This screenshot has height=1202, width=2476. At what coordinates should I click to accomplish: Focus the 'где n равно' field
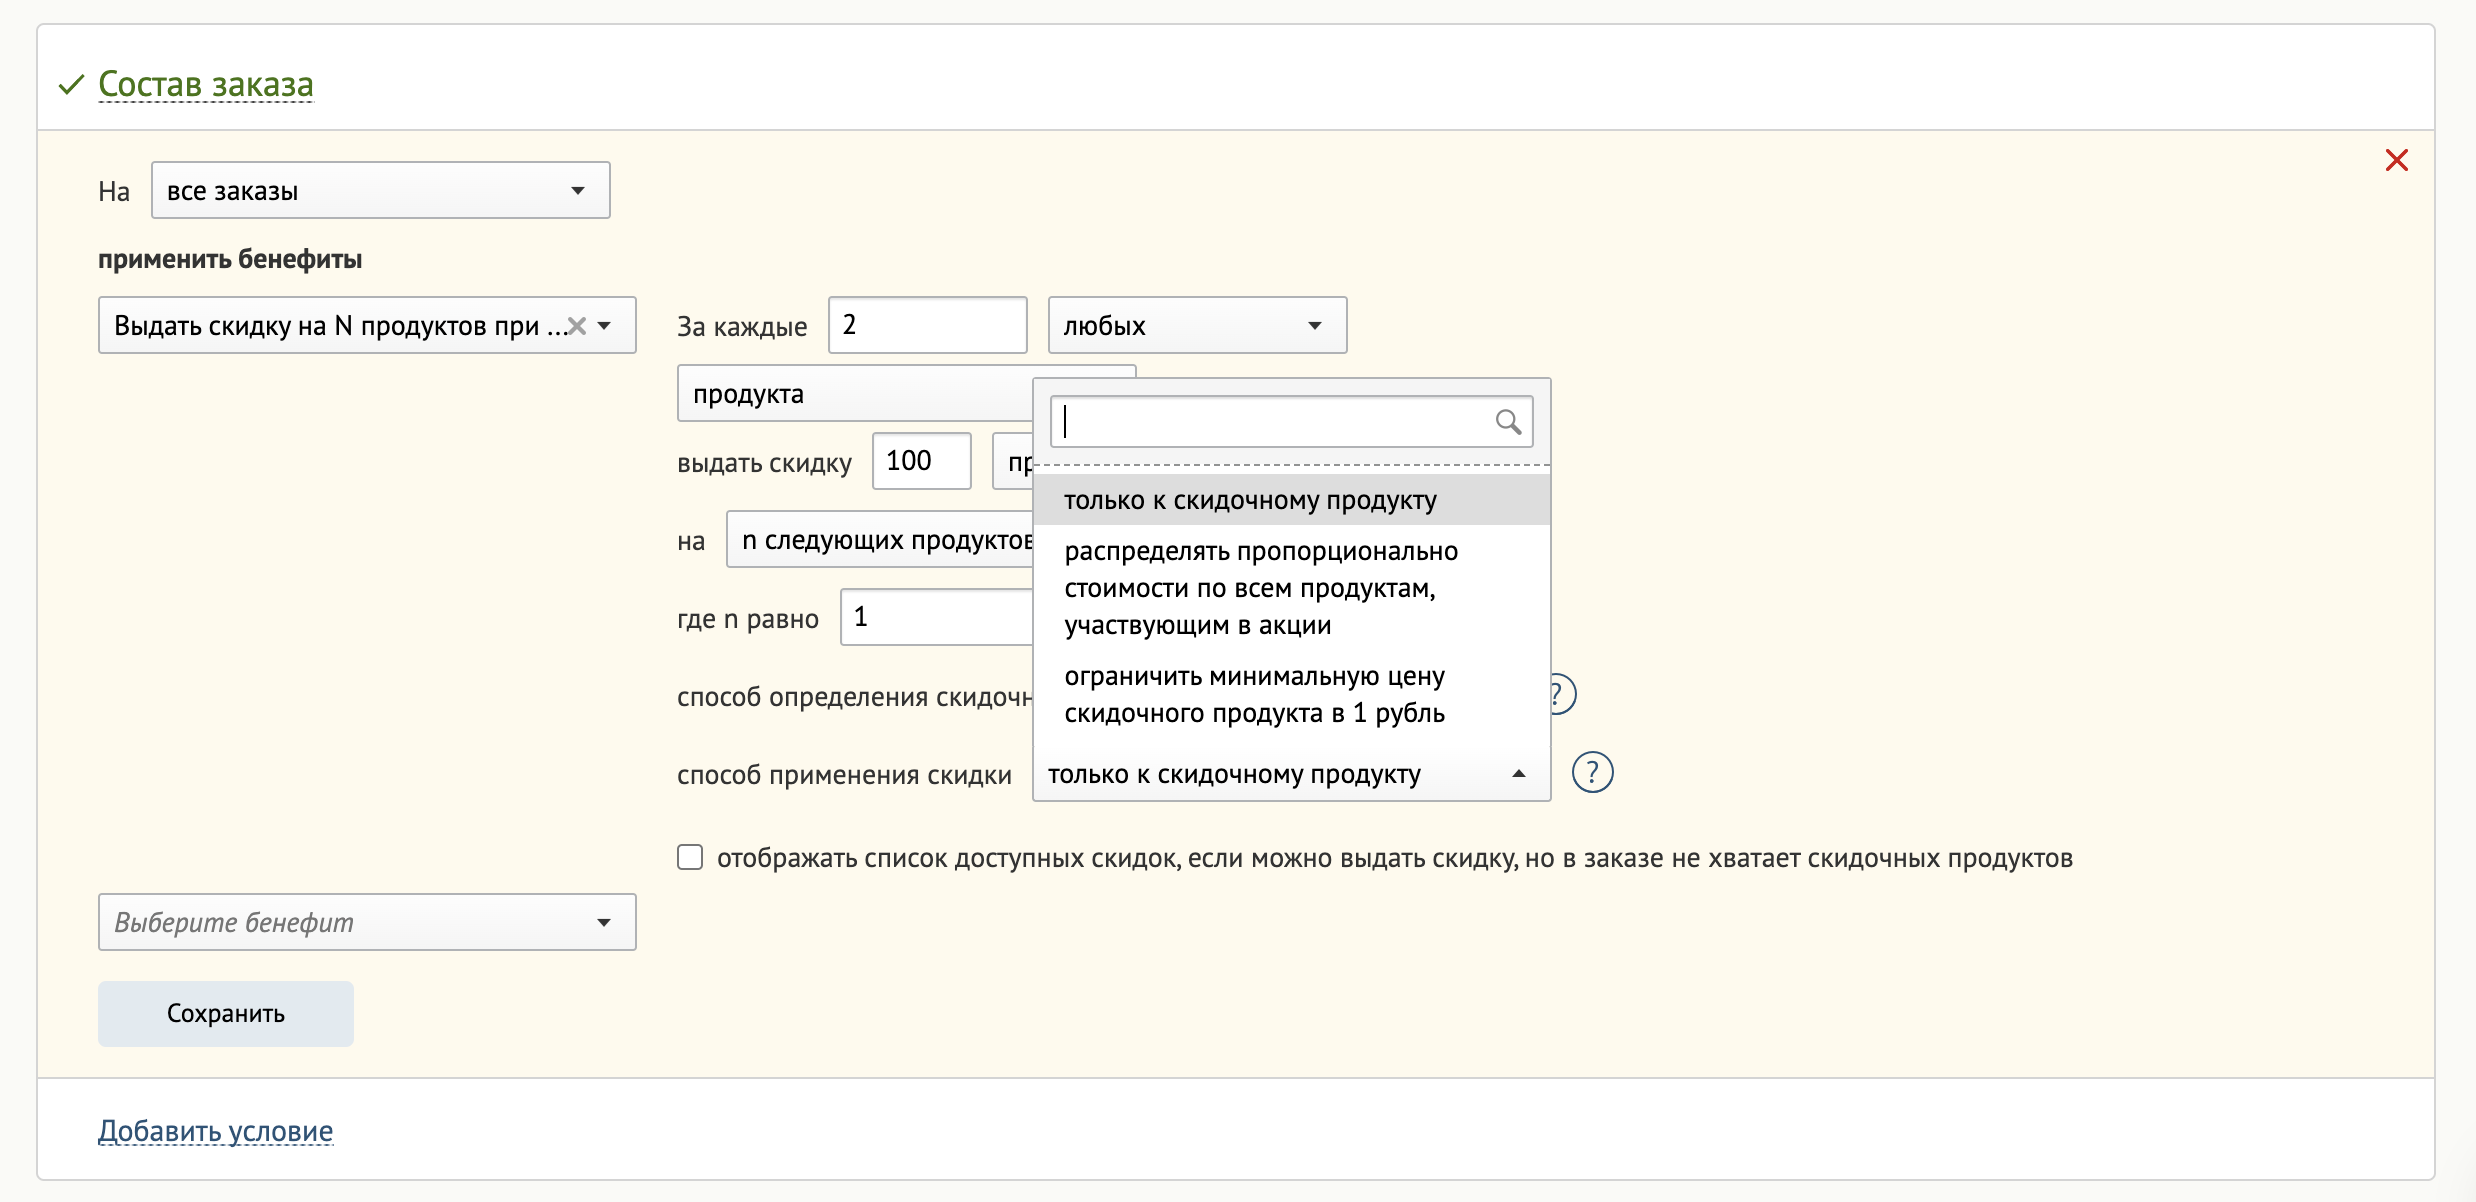[x=937, y=617]
